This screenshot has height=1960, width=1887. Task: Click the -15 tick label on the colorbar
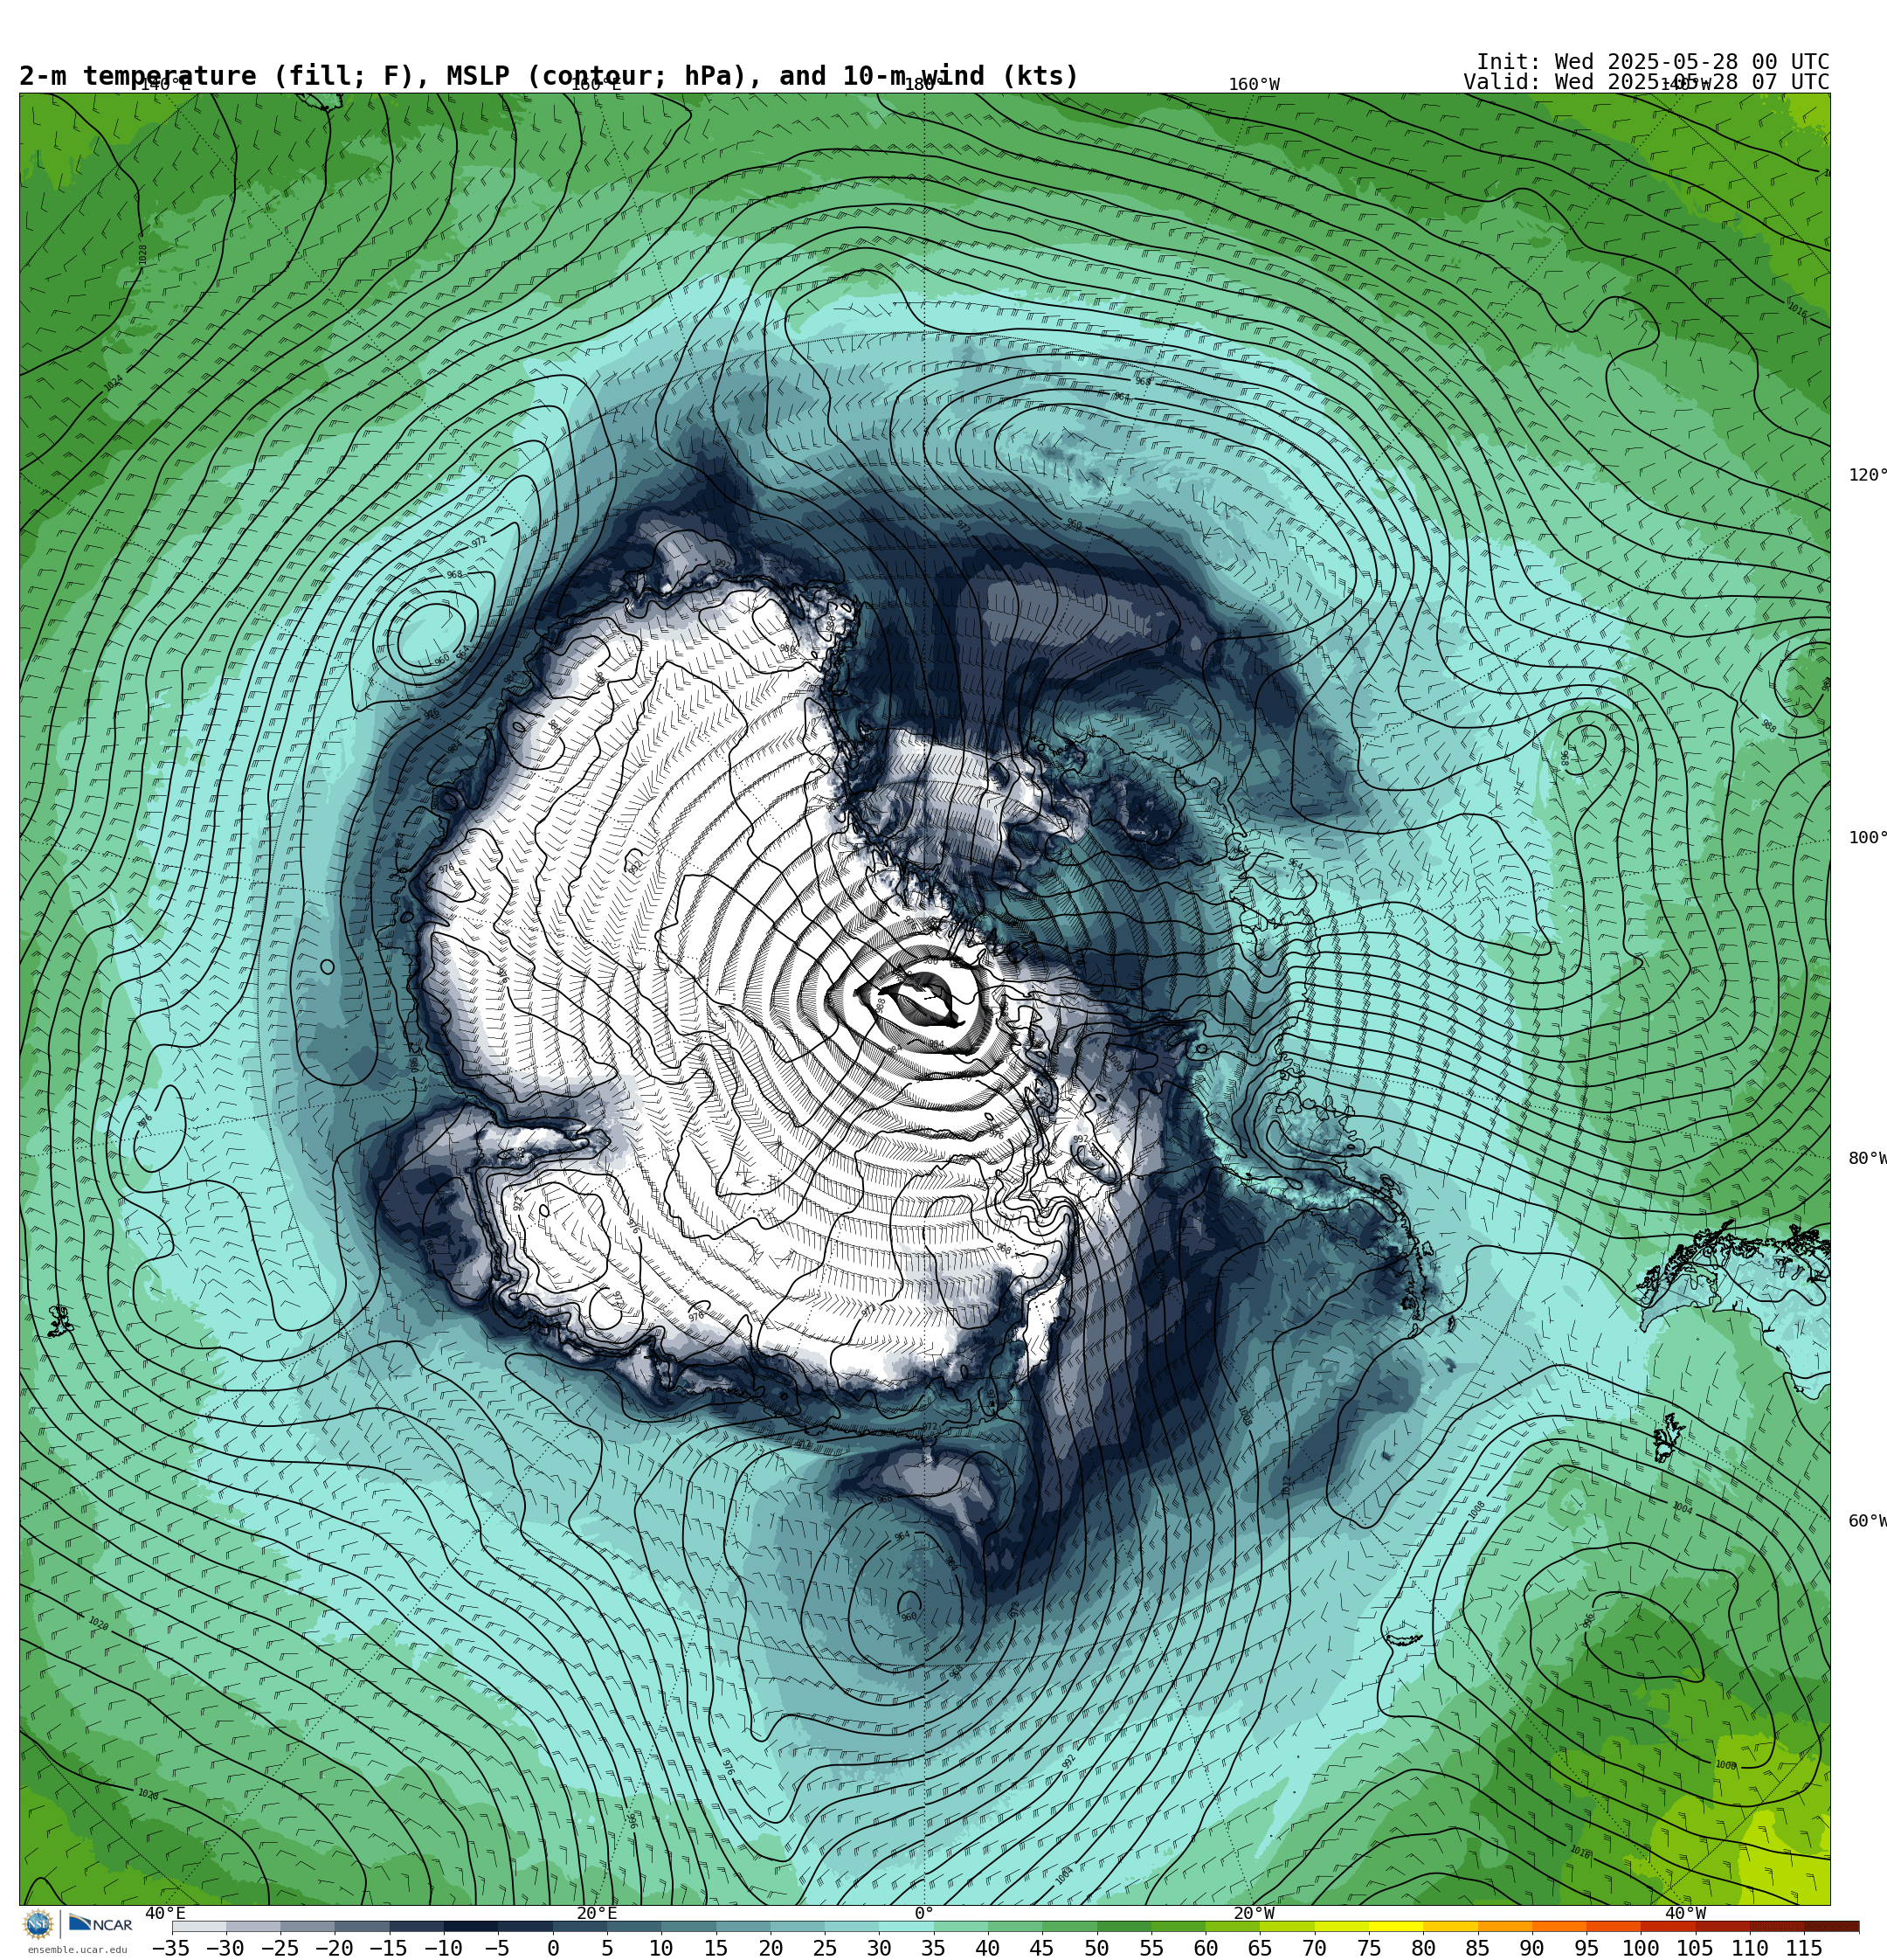(x=388, y=1948)
